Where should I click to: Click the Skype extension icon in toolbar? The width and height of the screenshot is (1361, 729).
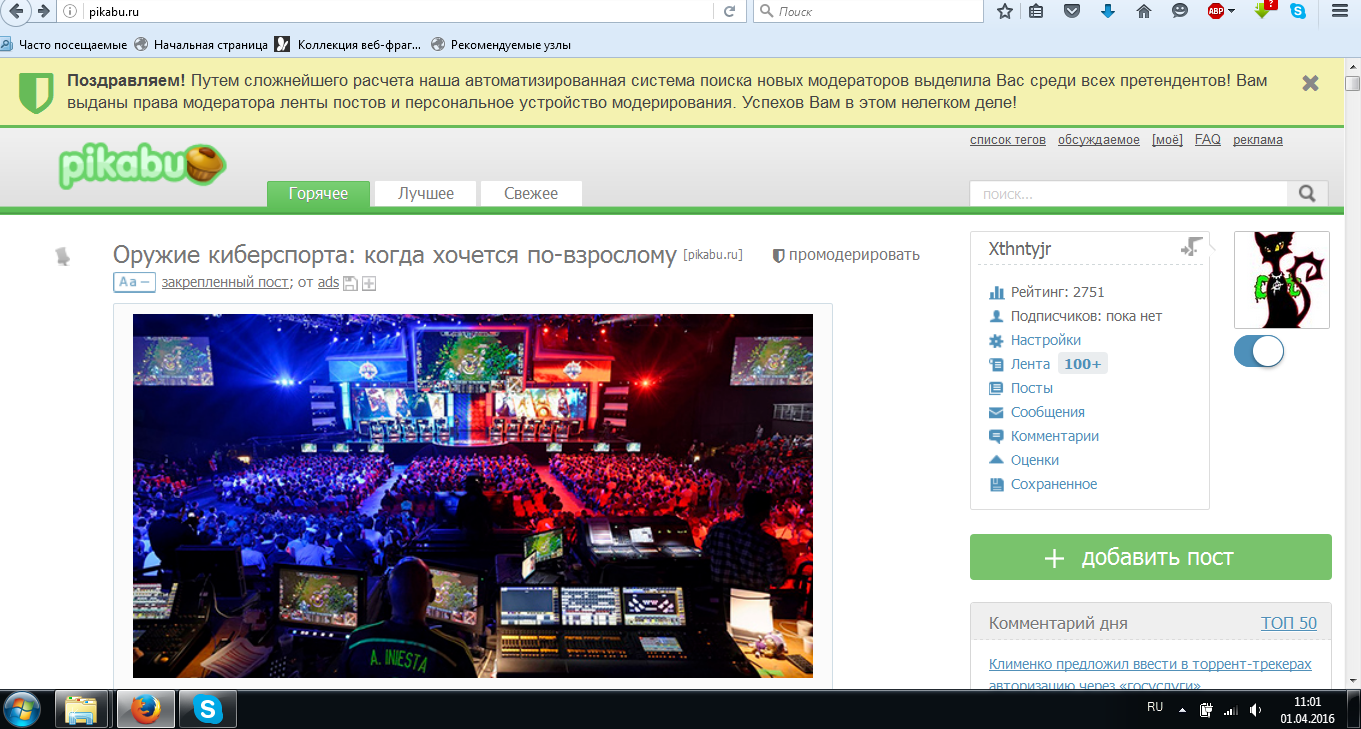1298,11
